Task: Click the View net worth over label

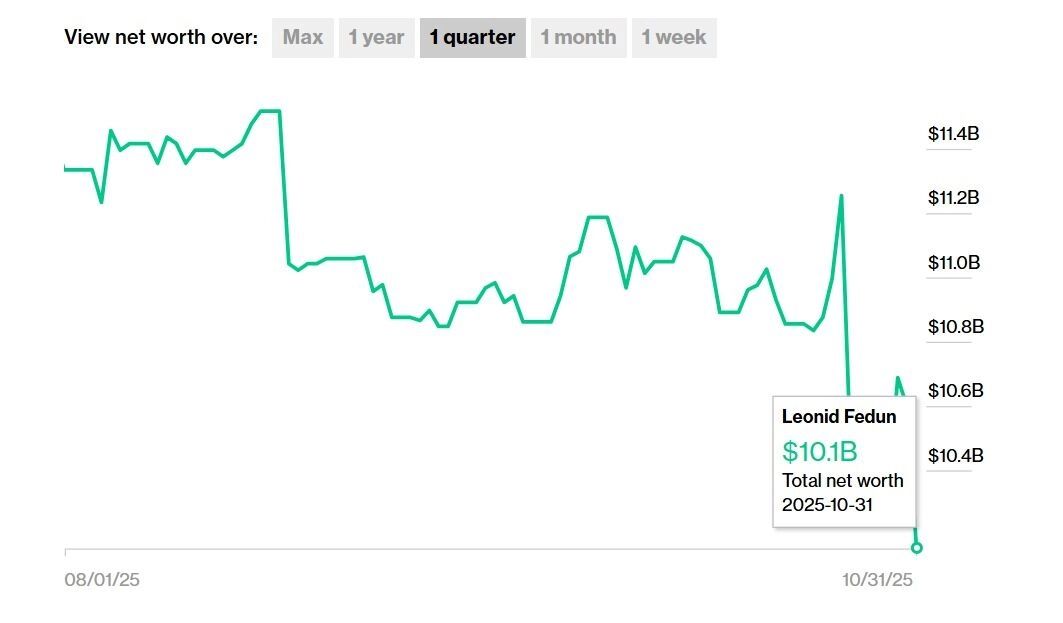Action: (x=161, y=38)
